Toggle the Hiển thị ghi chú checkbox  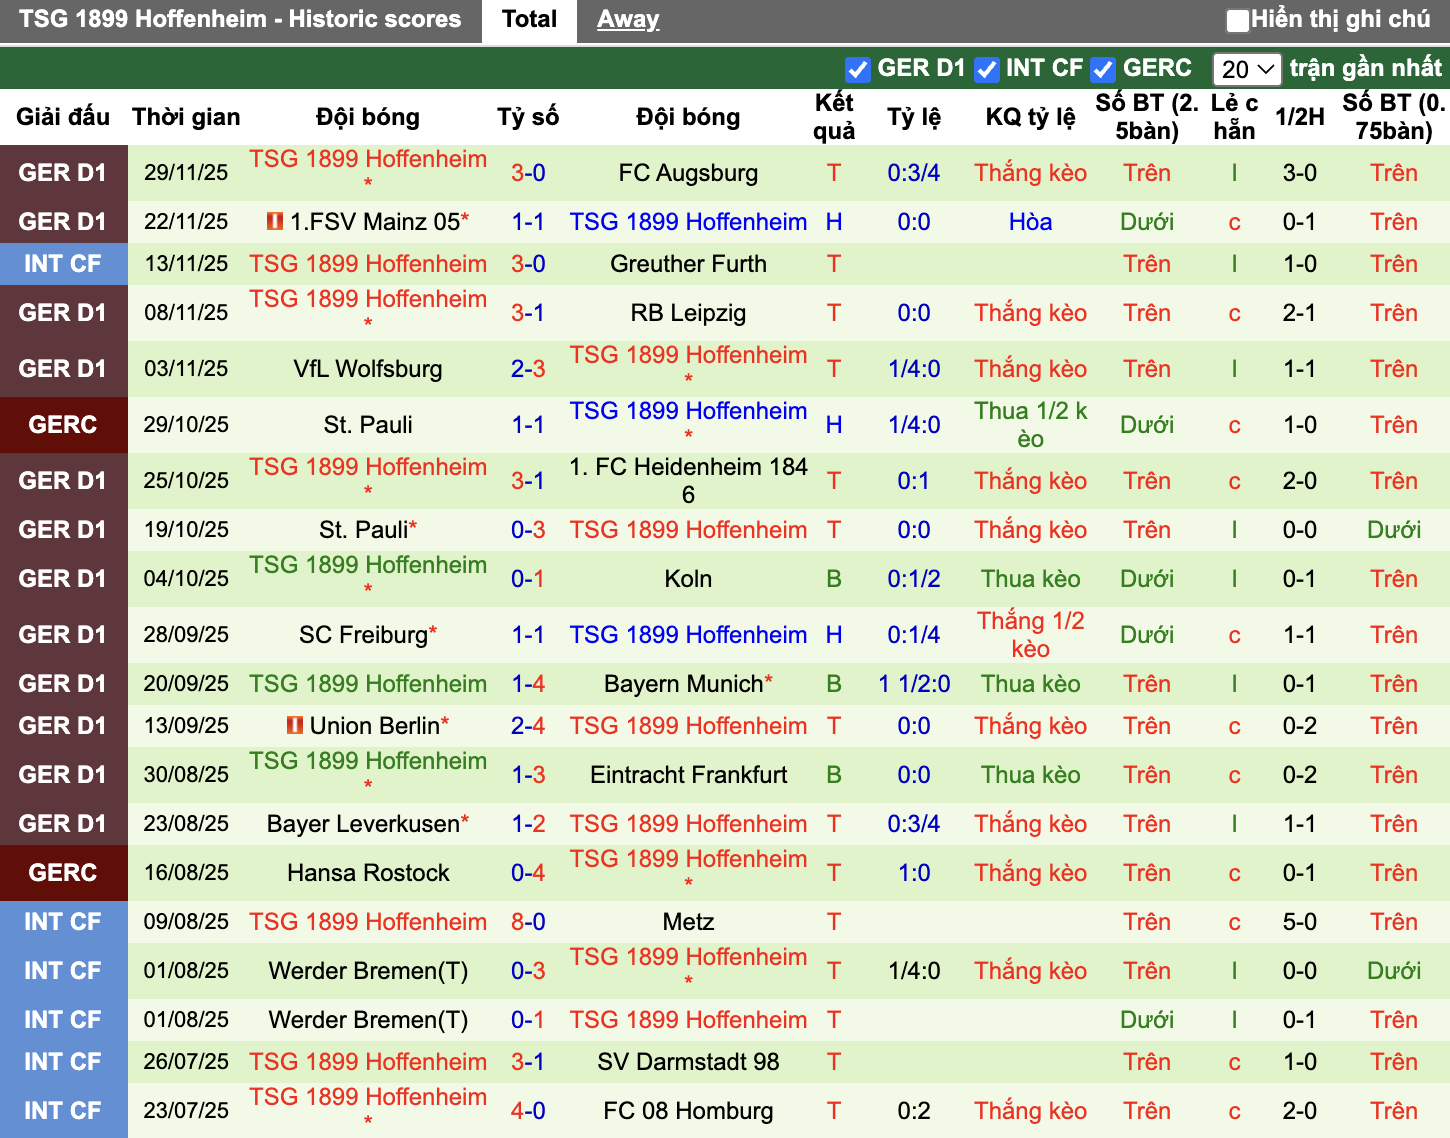tap(1238, 20)
